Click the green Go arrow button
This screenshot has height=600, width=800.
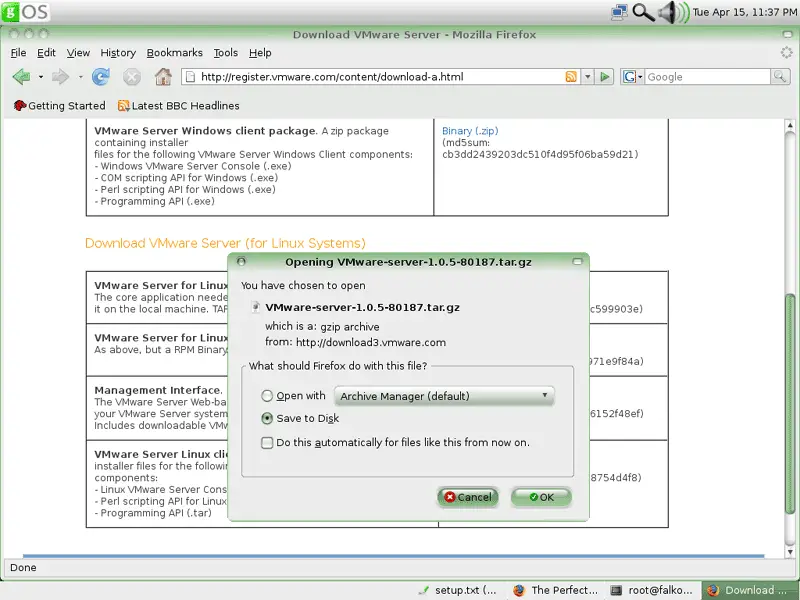click(605, 77)
